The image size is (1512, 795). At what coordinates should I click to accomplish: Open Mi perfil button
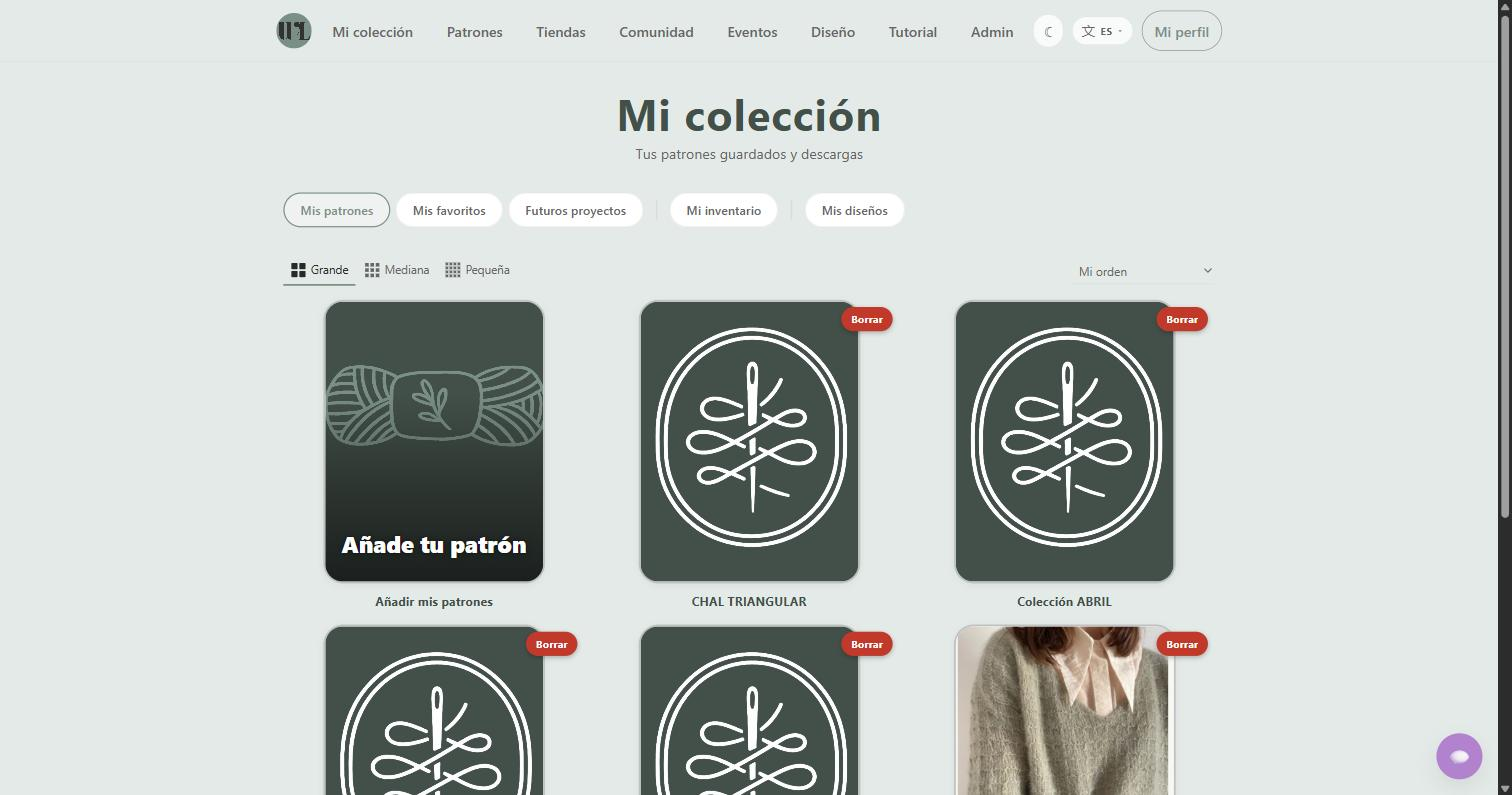[1181, 31]
